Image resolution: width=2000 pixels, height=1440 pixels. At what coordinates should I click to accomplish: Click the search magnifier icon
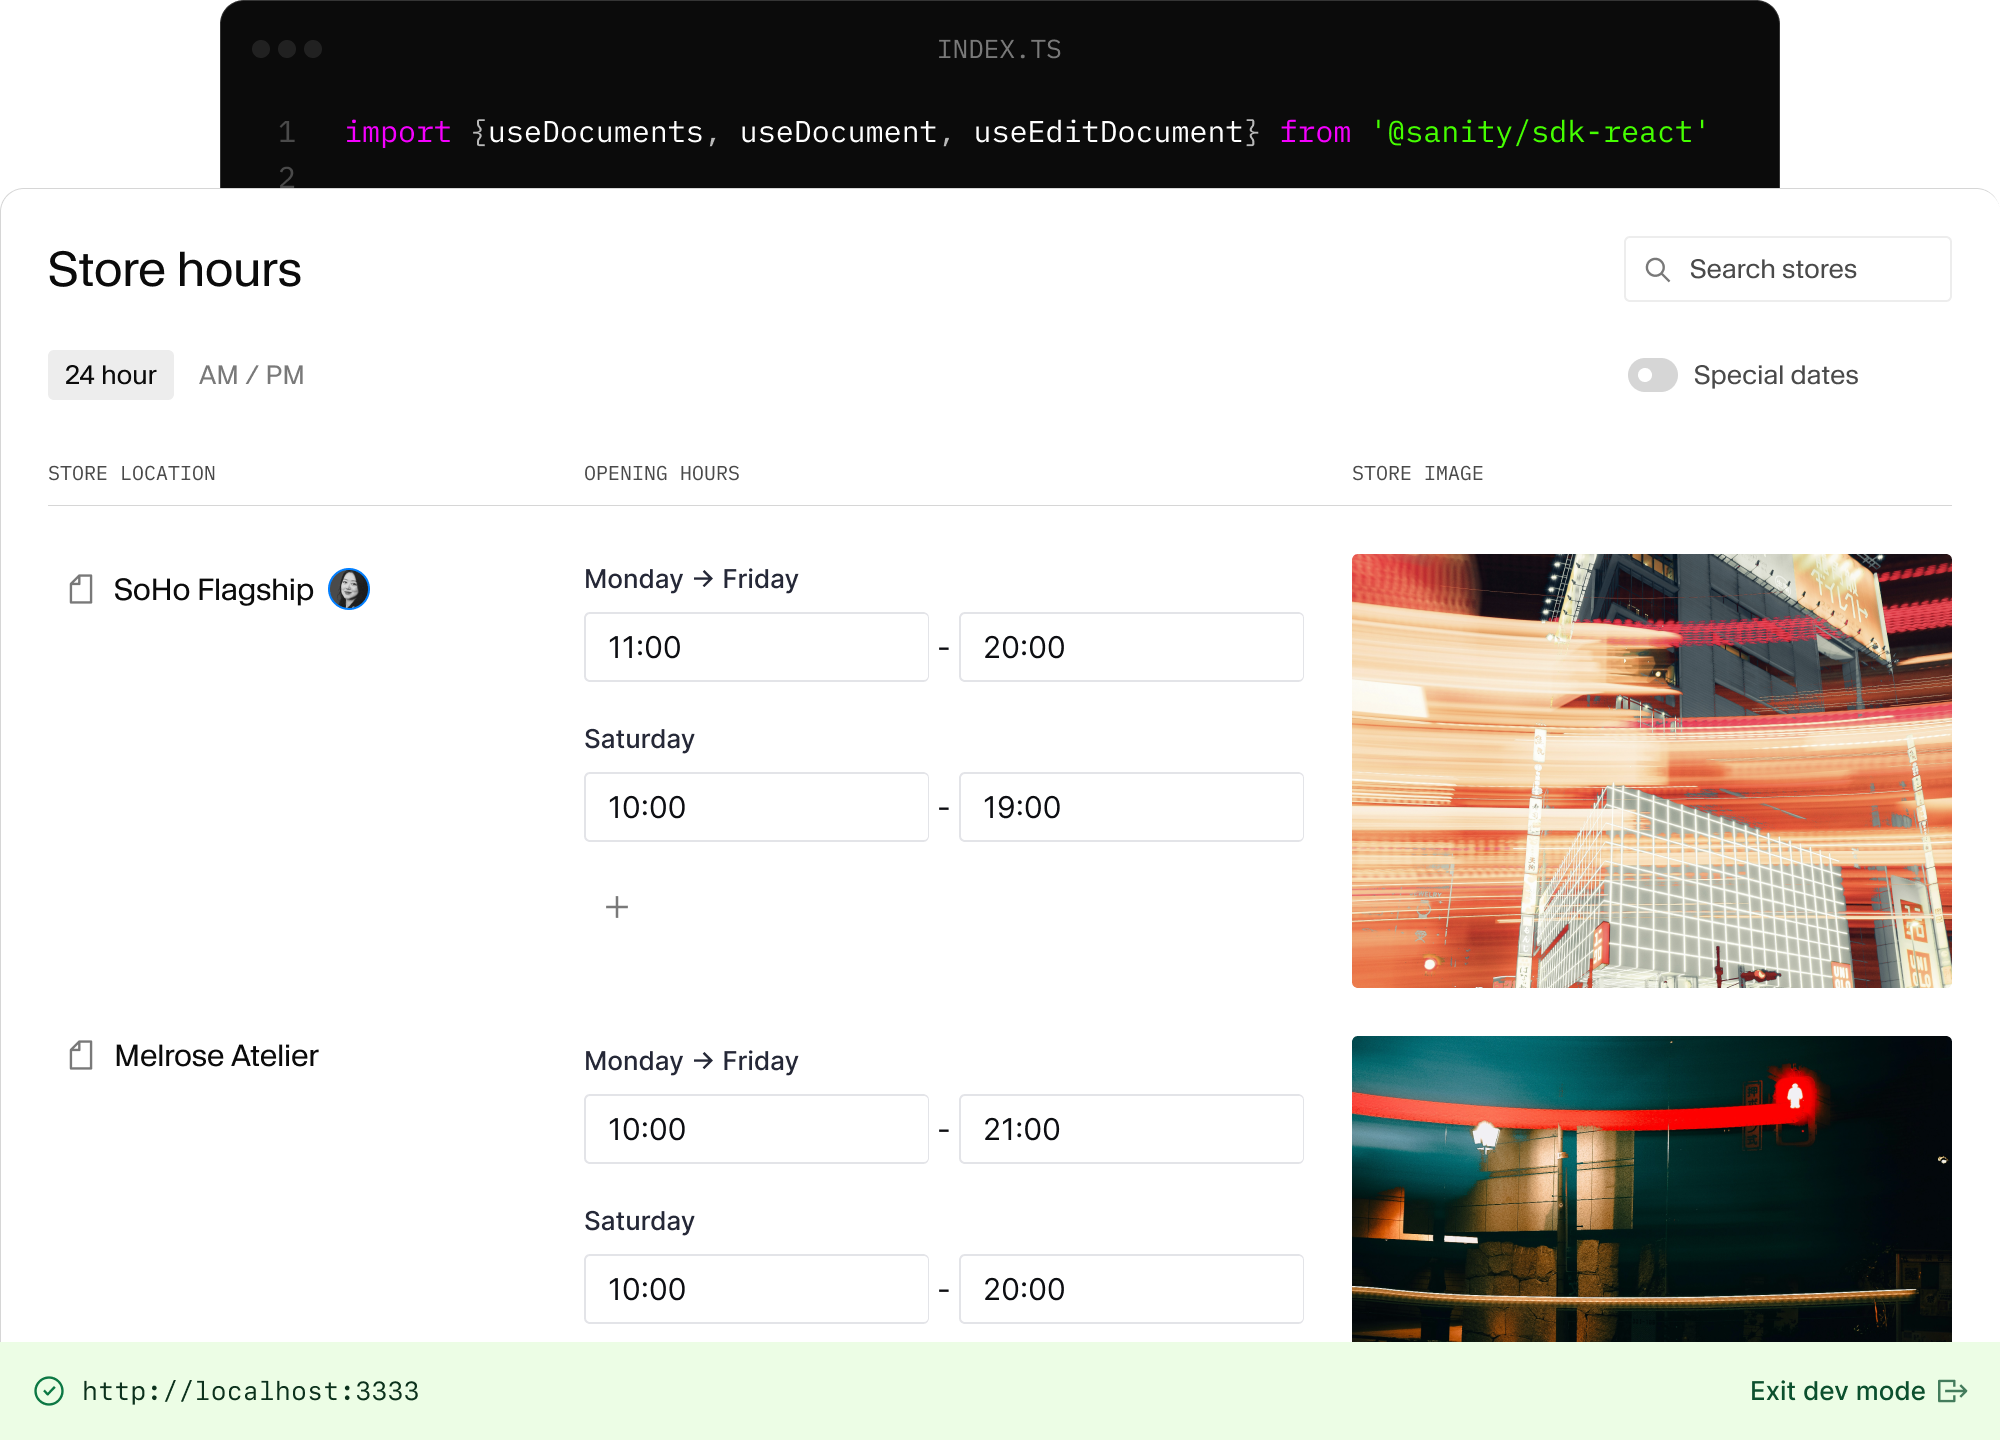[1657, 270]
